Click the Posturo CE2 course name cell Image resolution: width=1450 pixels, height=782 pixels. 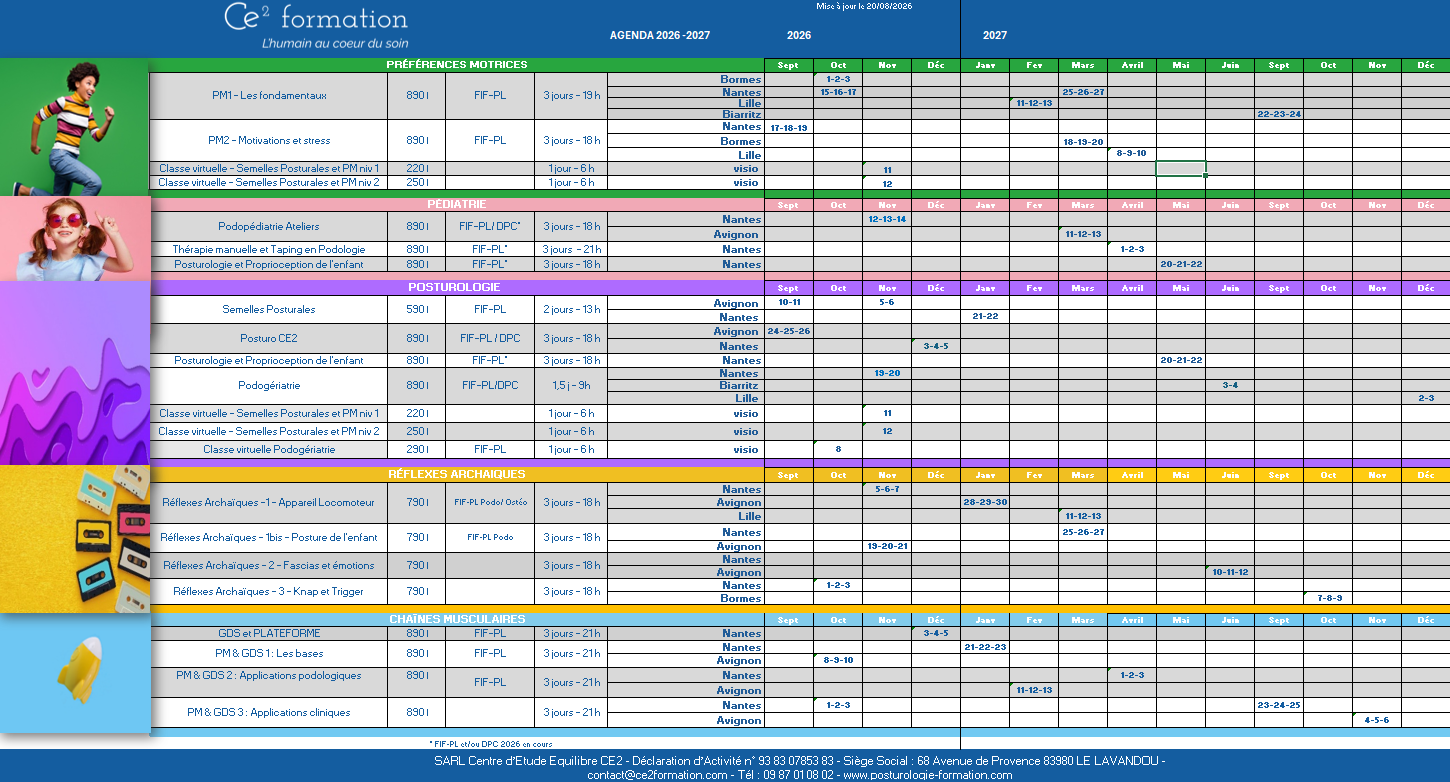click(x=269, y=338)
